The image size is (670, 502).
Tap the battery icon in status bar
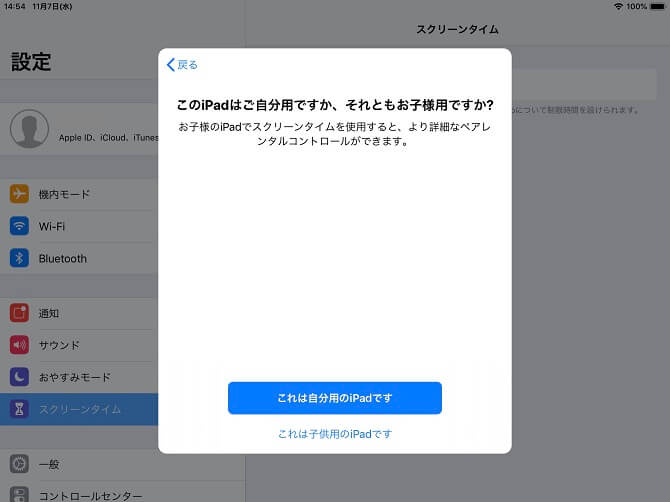658,6
